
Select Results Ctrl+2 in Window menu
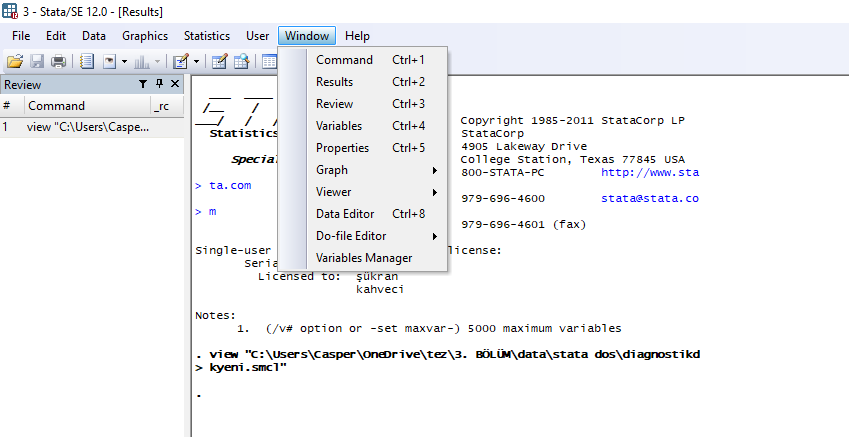coord(363,82)
